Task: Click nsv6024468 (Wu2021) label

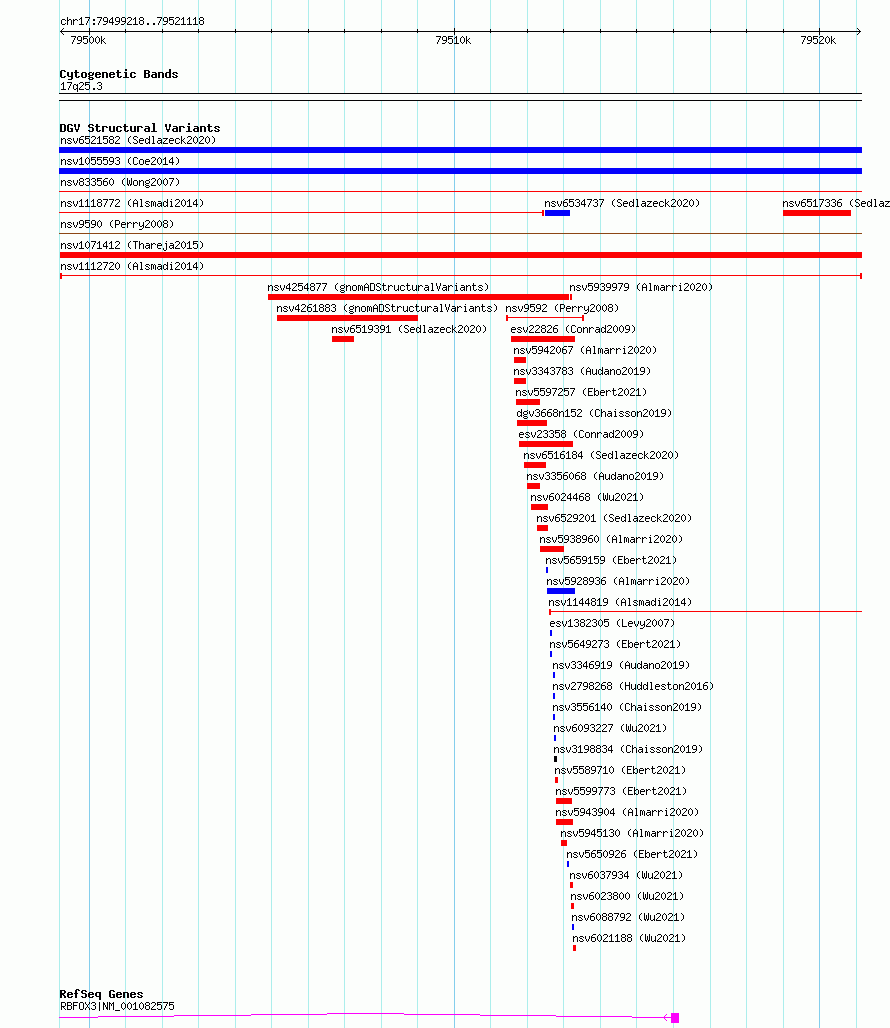Action: [x=587, y=496]
